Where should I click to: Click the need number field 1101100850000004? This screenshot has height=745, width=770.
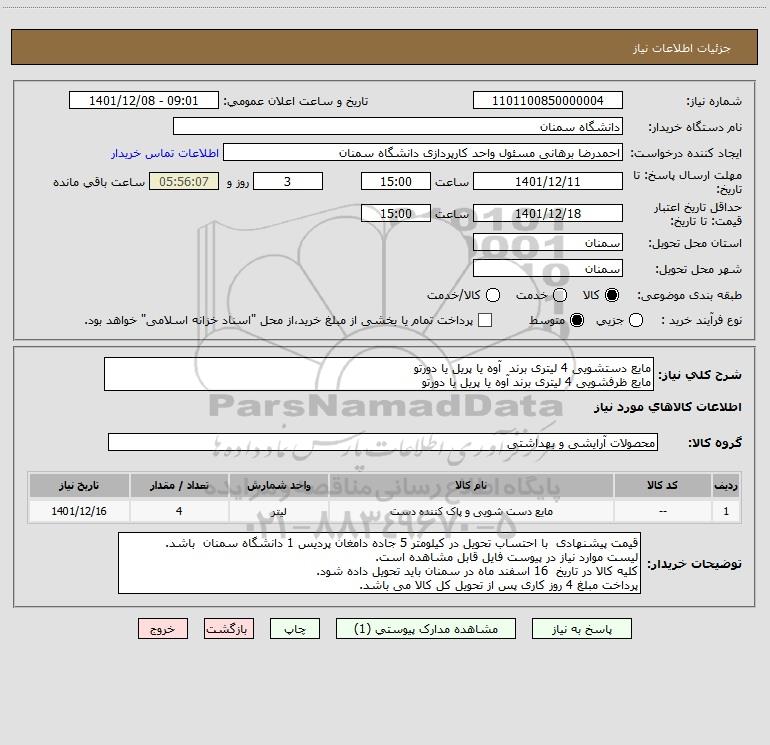pos(548,101)
